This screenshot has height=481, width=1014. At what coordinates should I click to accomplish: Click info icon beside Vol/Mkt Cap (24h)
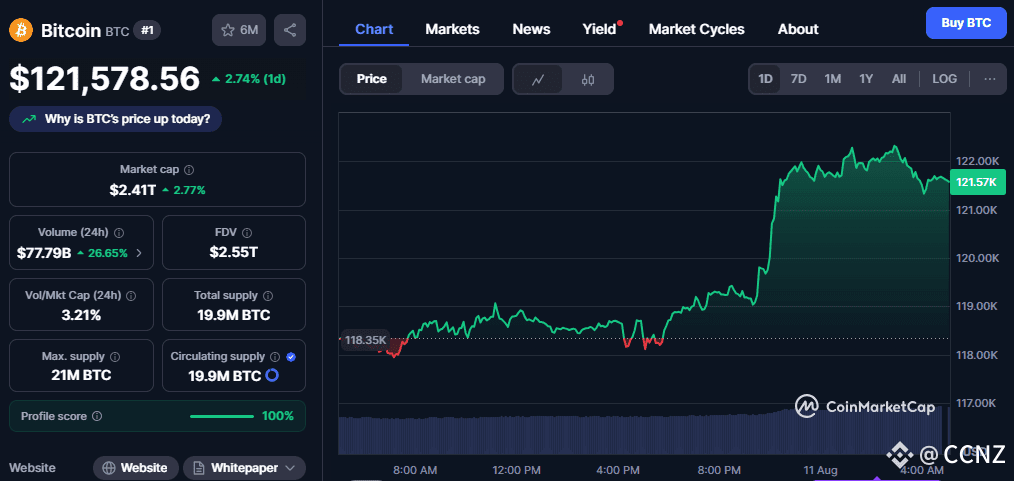click(x=131, y=295)
